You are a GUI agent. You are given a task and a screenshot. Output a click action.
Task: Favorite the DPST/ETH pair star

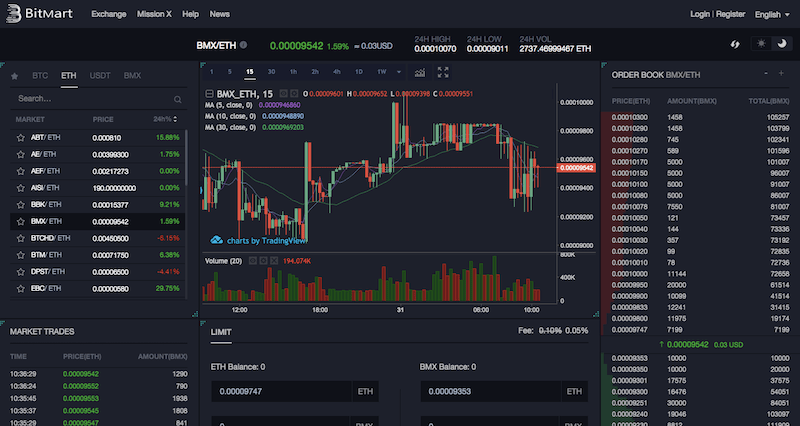21,272
